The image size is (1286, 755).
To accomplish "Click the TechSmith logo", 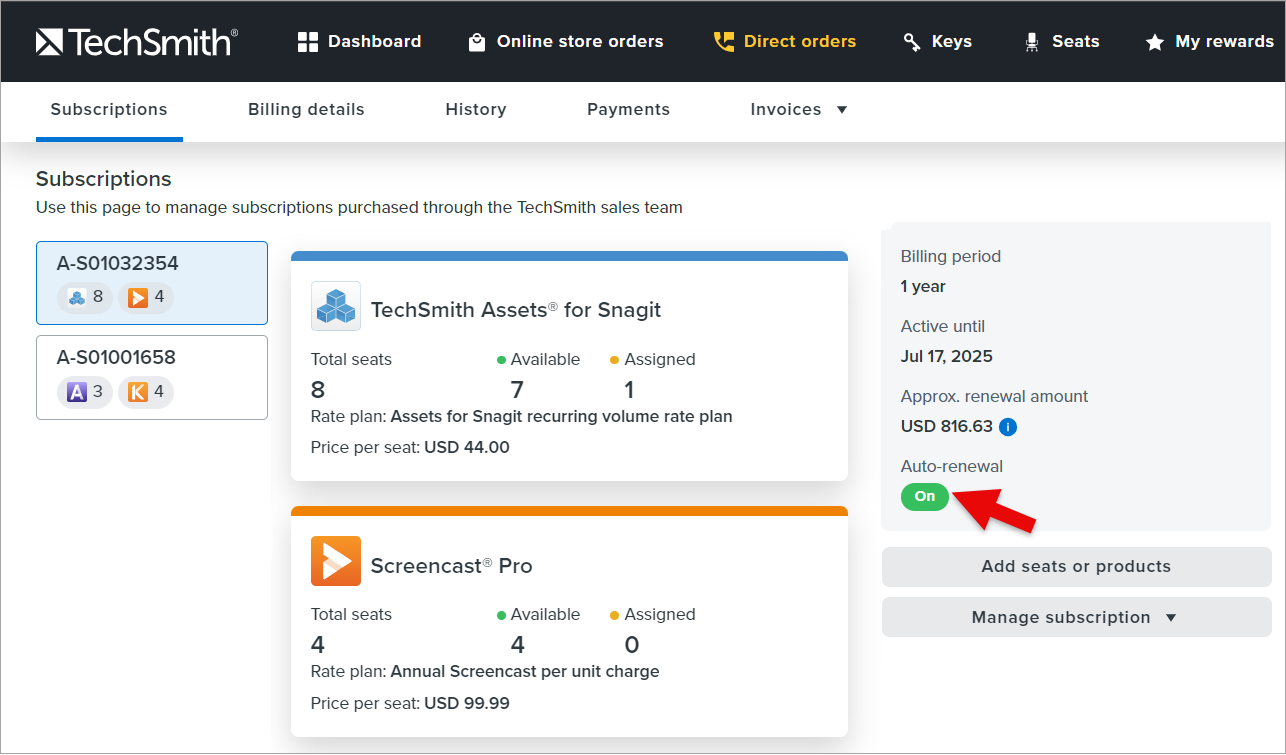I will tap(137, 41).
